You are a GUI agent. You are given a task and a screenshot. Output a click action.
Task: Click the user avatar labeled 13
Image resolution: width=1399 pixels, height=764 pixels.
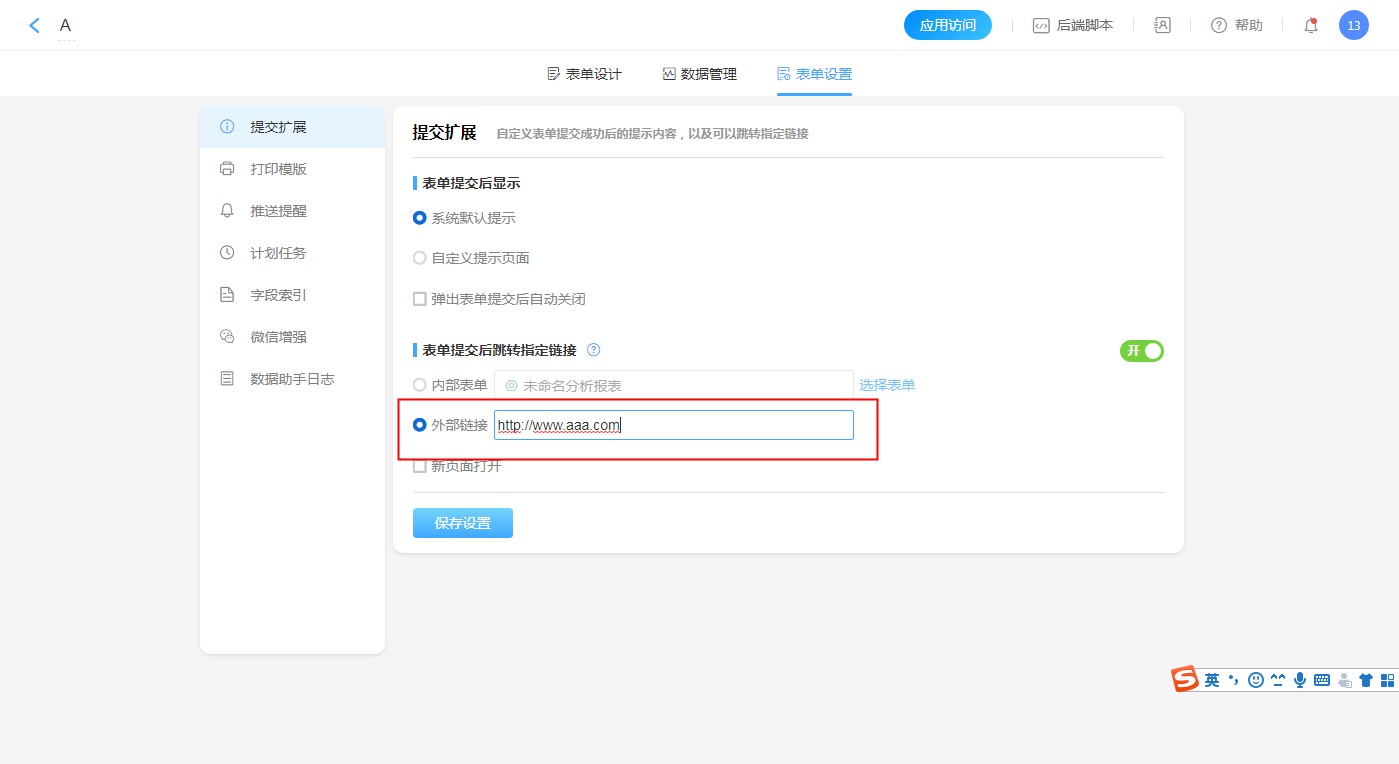point(1353,26)
